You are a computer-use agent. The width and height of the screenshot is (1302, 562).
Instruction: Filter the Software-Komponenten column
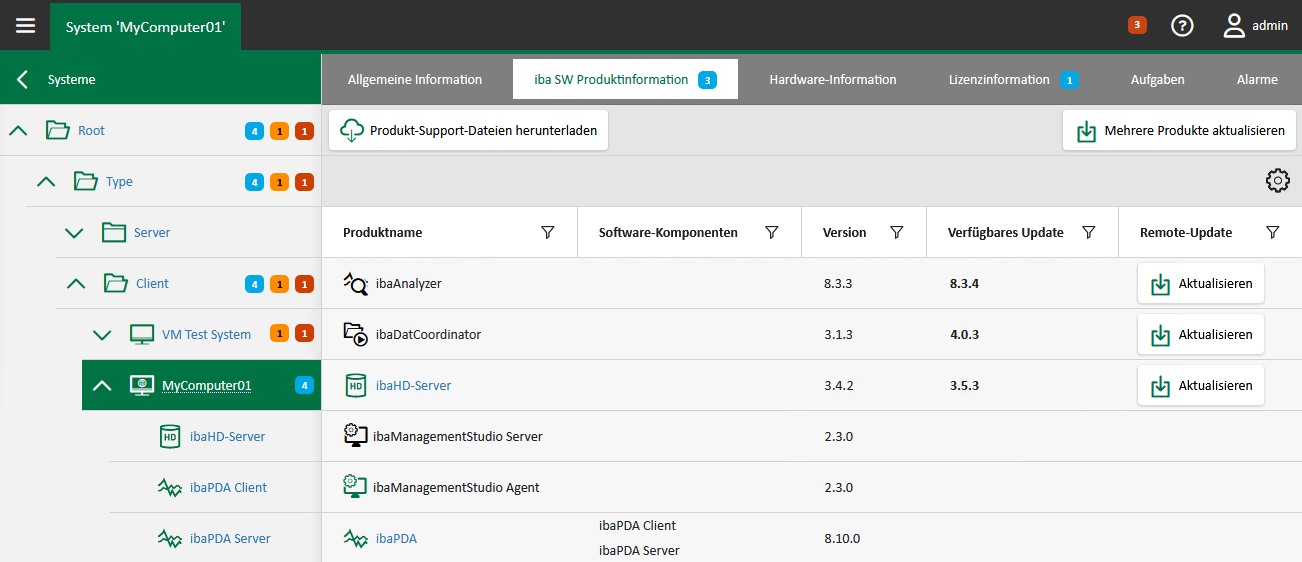pyautogui.click(x=771, y=232)
